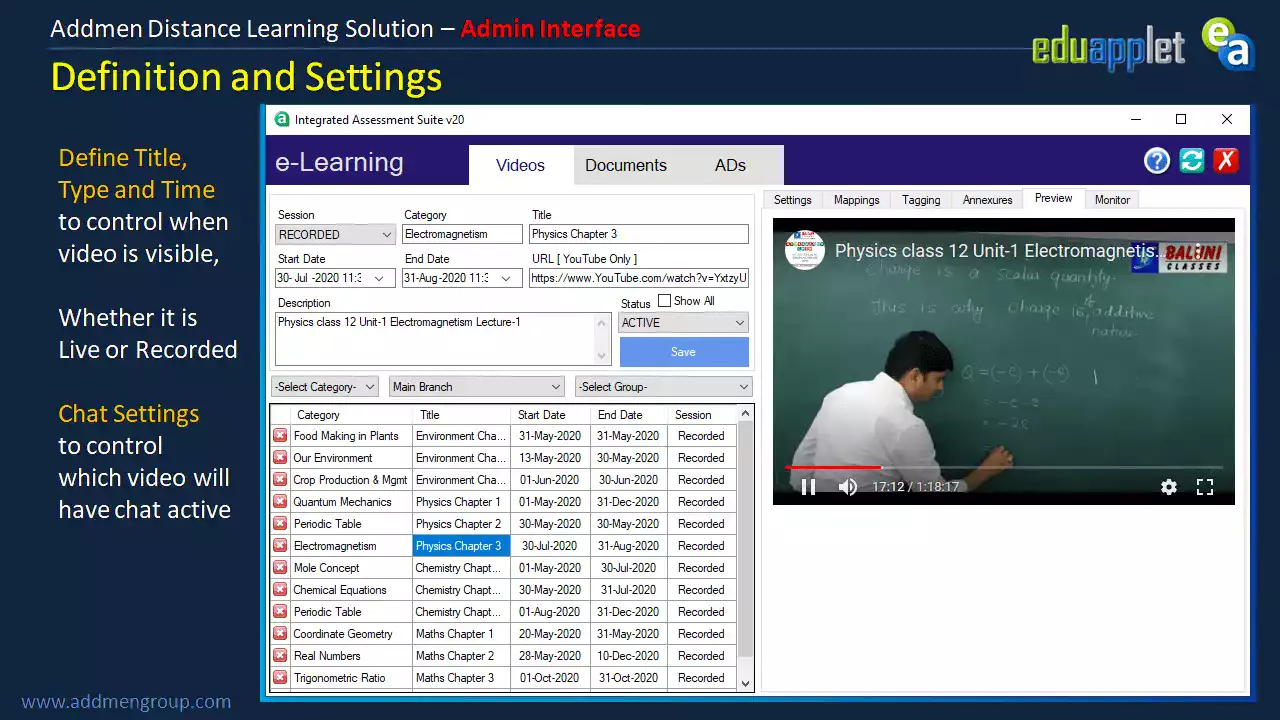This screenshot has width=1280, height=720.
Task: Expand the Select Group dropdown
Action: (743, 387)
